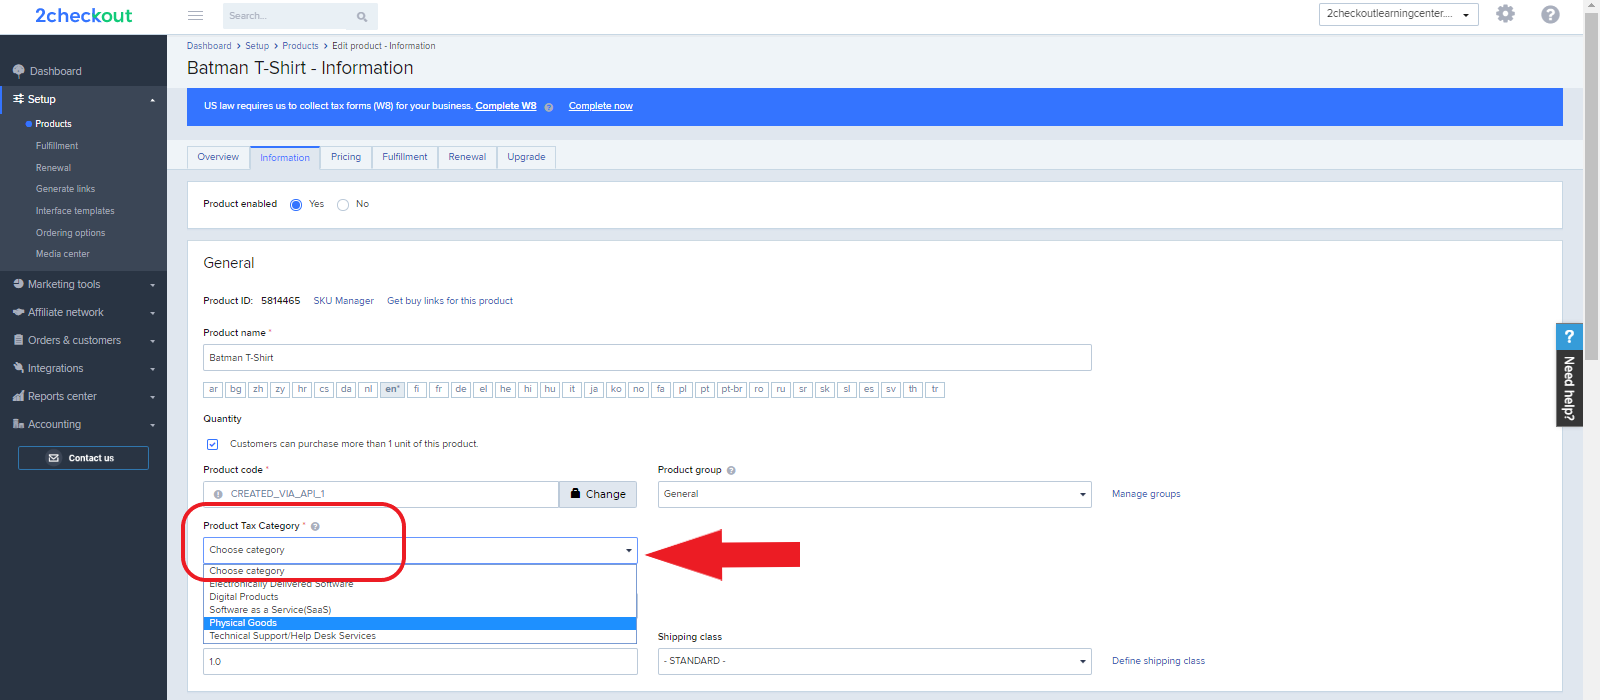Switch to the Overview tab
1600x700 pixels.
click(218, 157)
